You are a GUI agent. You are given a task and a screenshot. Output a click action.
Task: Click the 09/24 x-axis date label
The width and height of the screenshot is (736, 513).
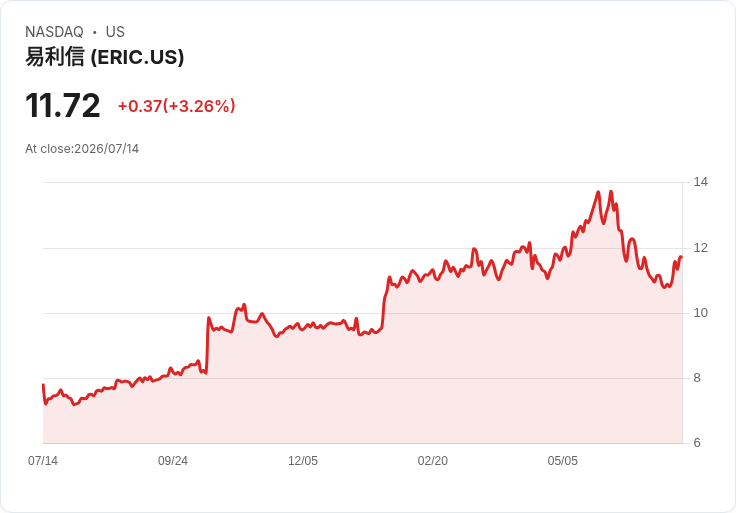(173, 461)
